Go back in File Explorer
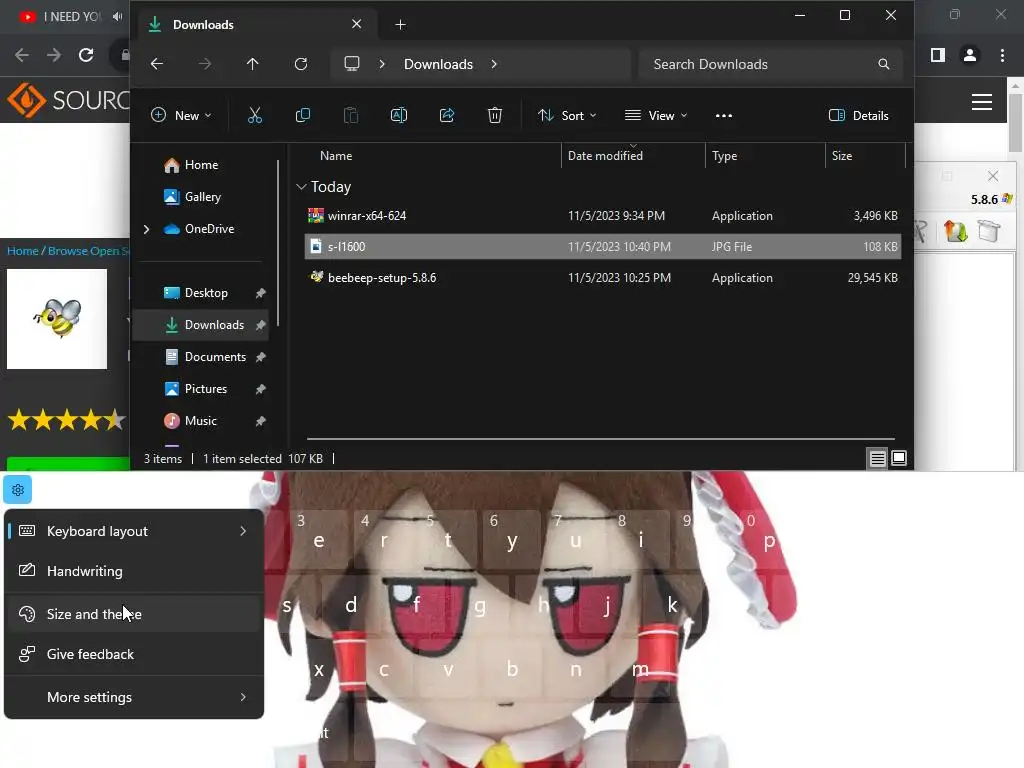The width and height of the screenshot is (1024, 768). coord(157,64)
